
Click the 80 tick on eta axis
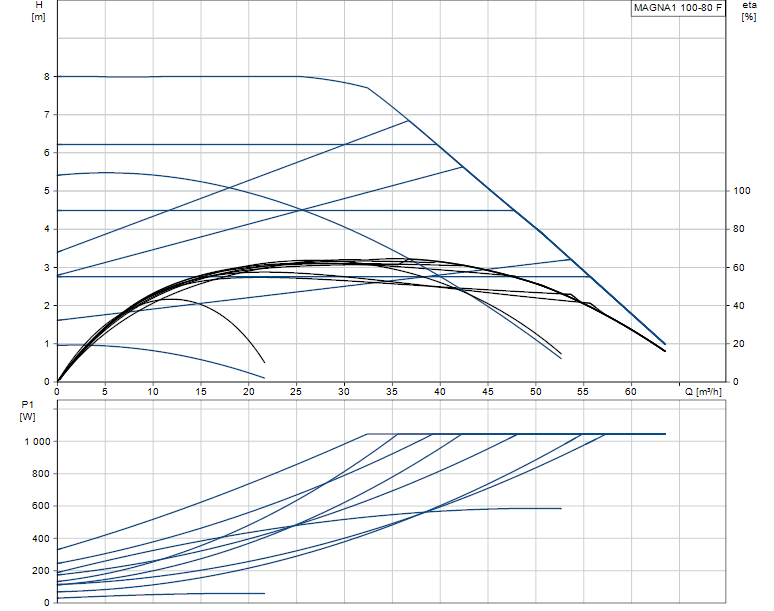pyautogui.click(x=738, y=229)
